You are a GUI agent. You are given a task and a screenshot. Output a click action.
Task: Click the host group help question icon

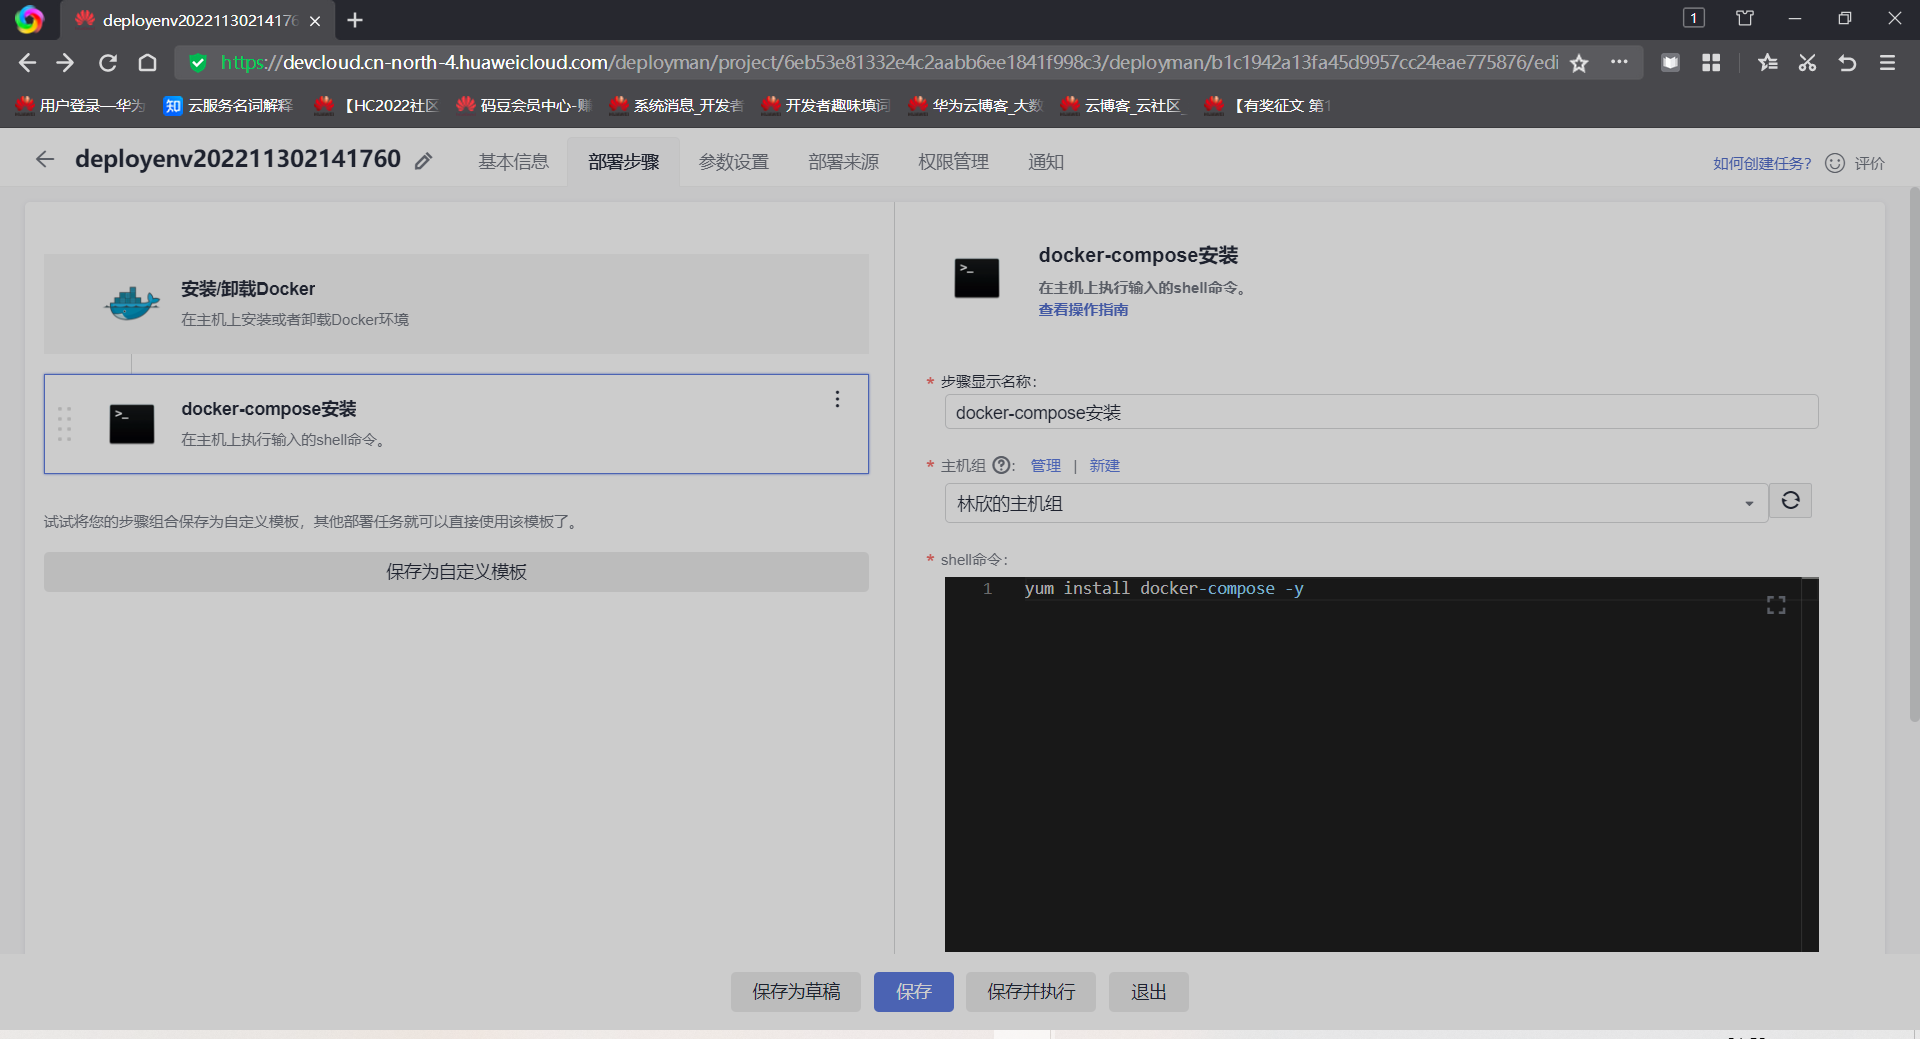[x=1001, y=465]
